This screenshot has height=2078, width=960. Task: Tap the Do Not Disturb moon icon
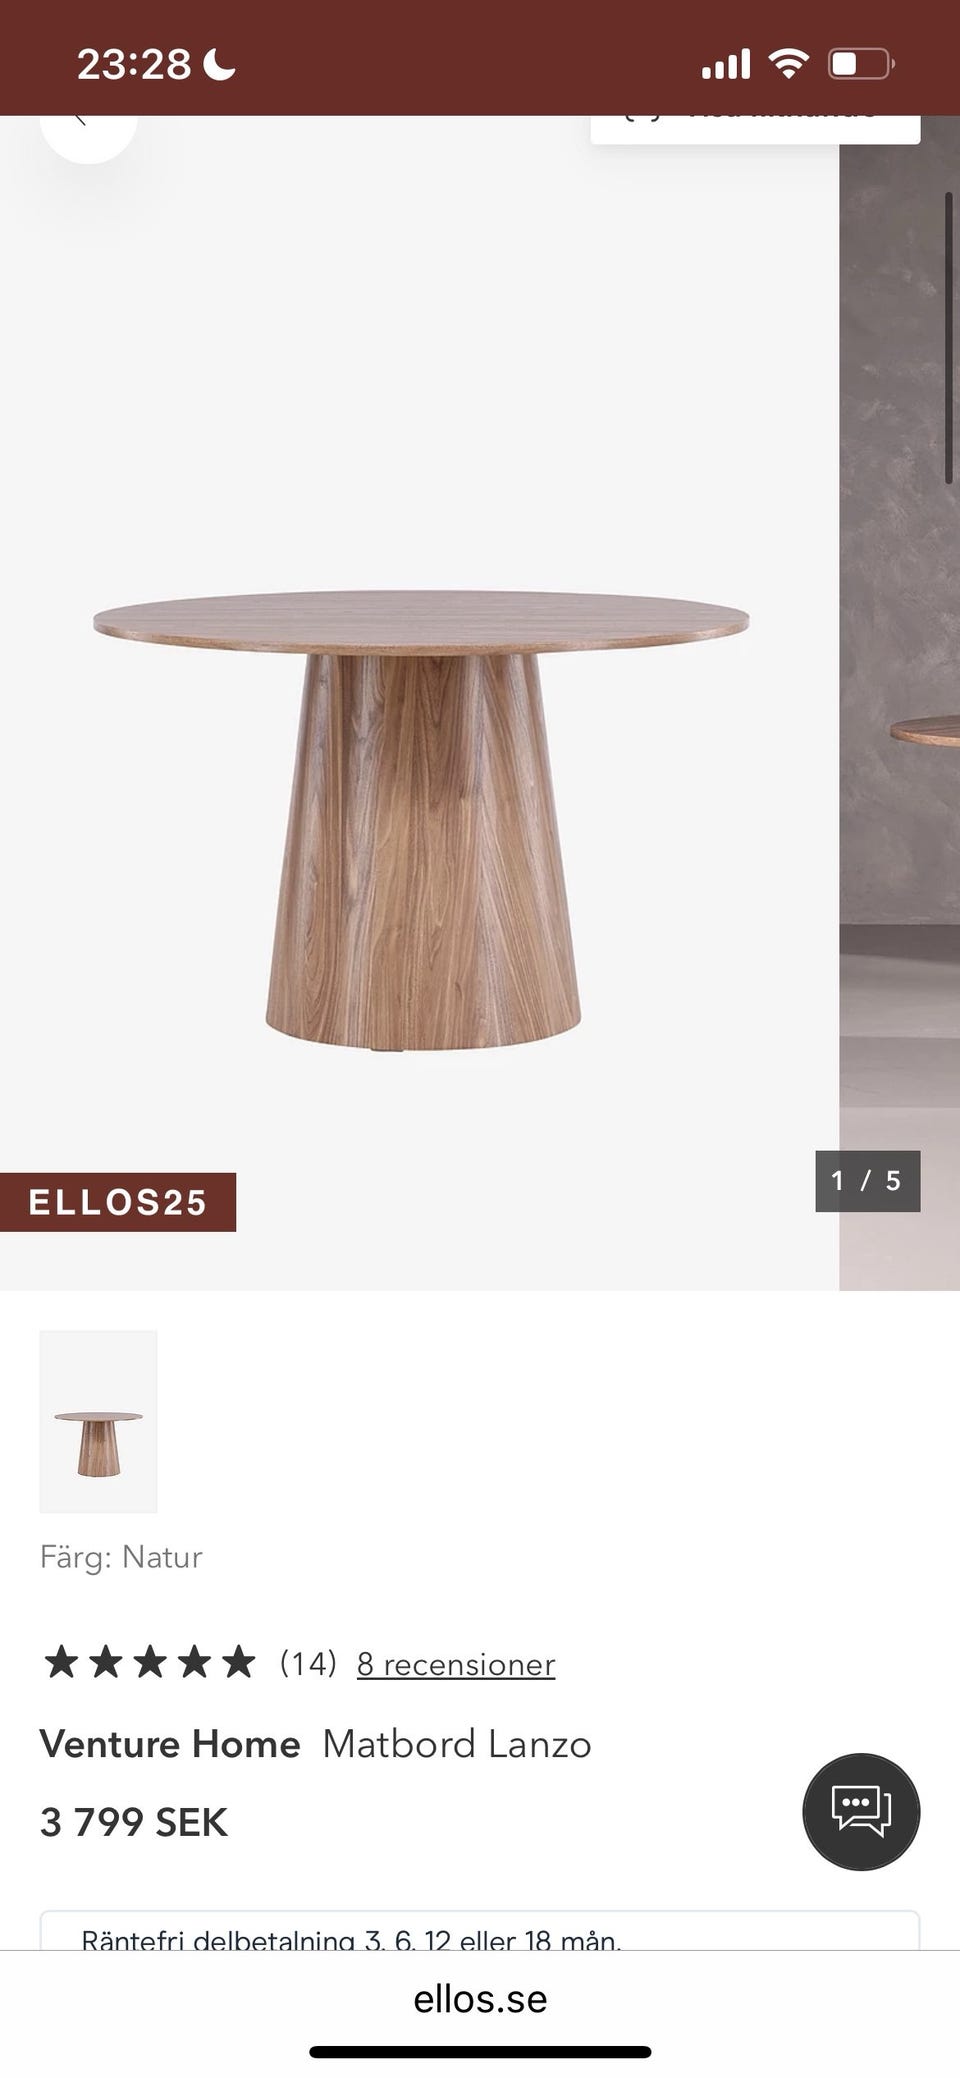coord(219,65)
